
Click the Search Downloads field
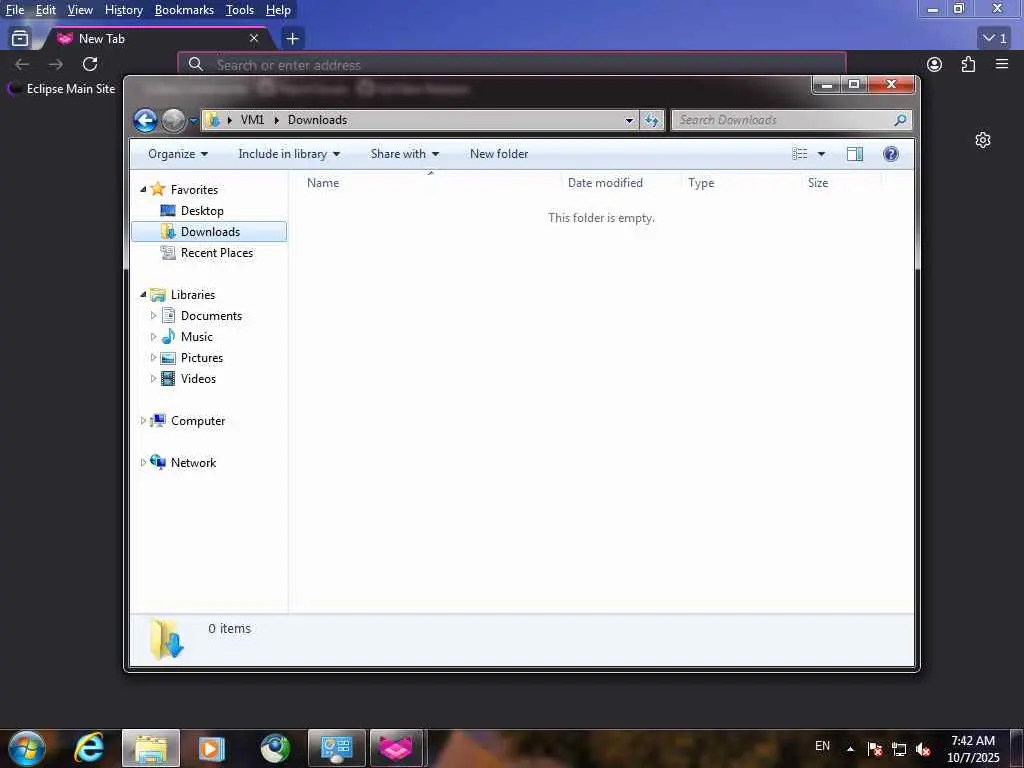pos(791,120)
